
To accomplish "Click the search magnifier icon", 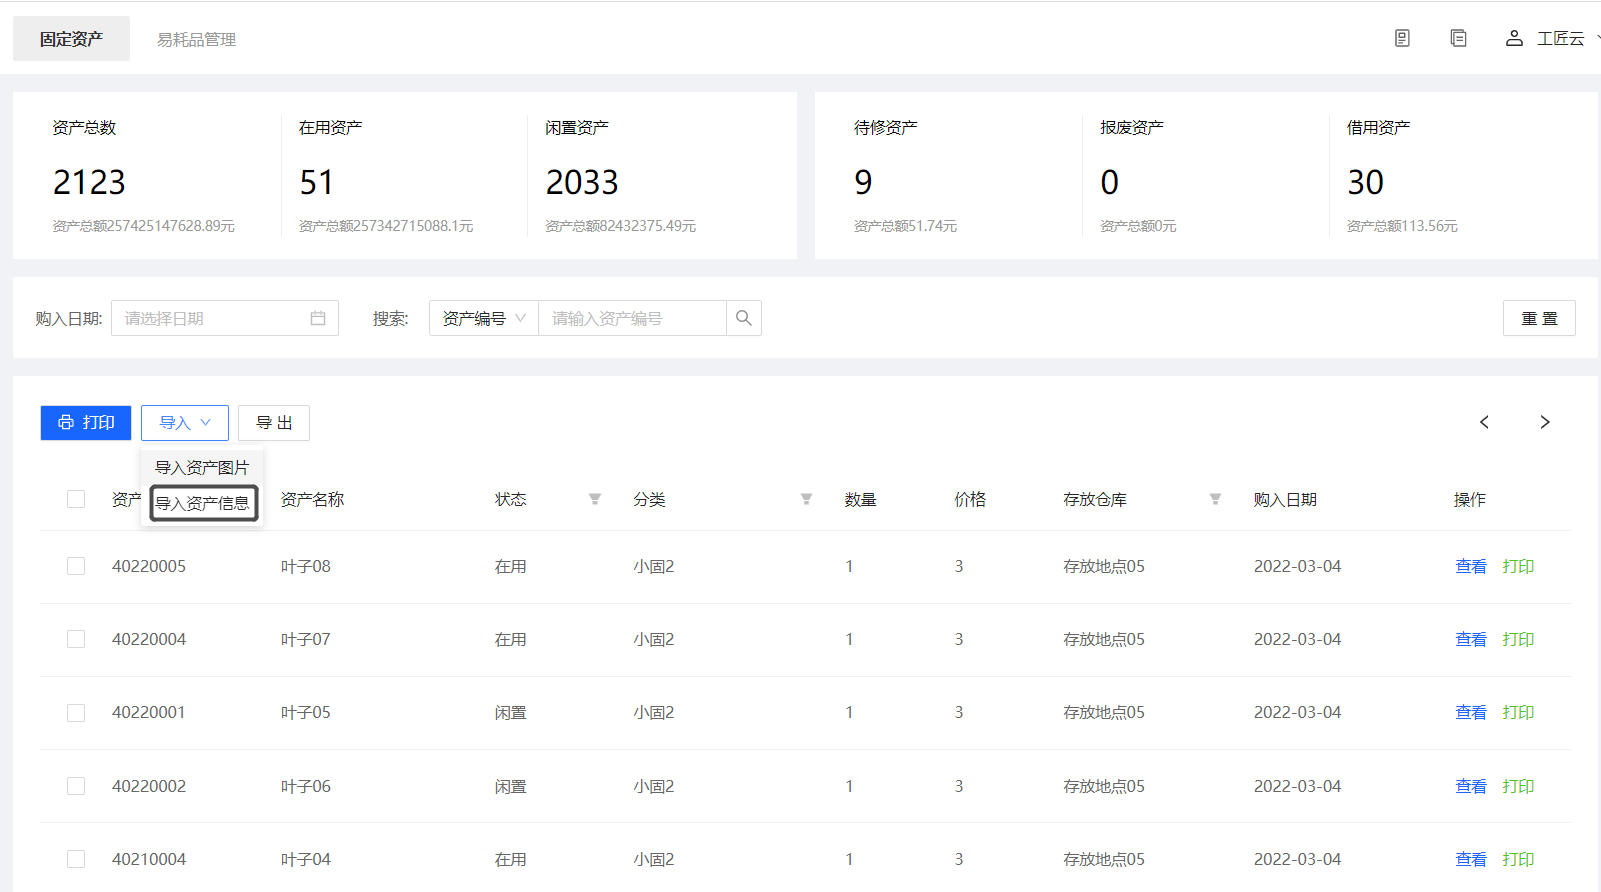I will tap(743, 318).
